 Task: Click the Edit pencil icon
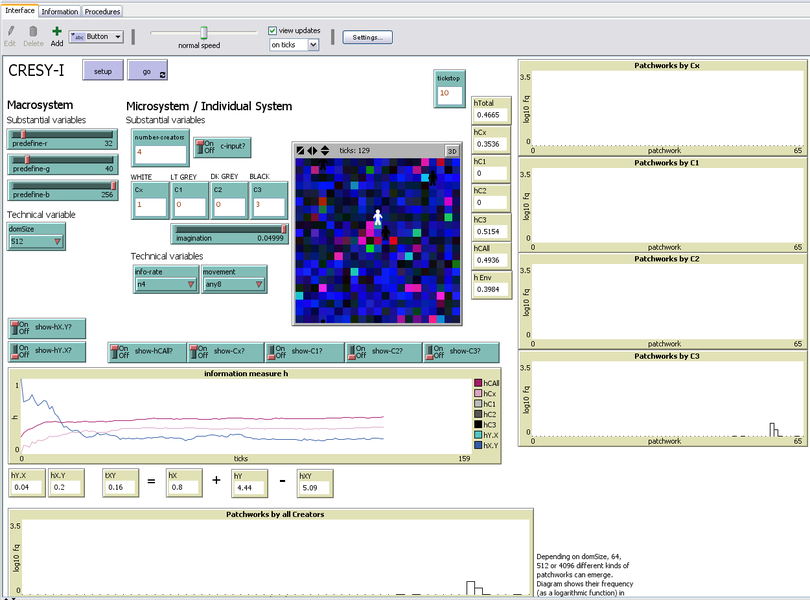10,32
